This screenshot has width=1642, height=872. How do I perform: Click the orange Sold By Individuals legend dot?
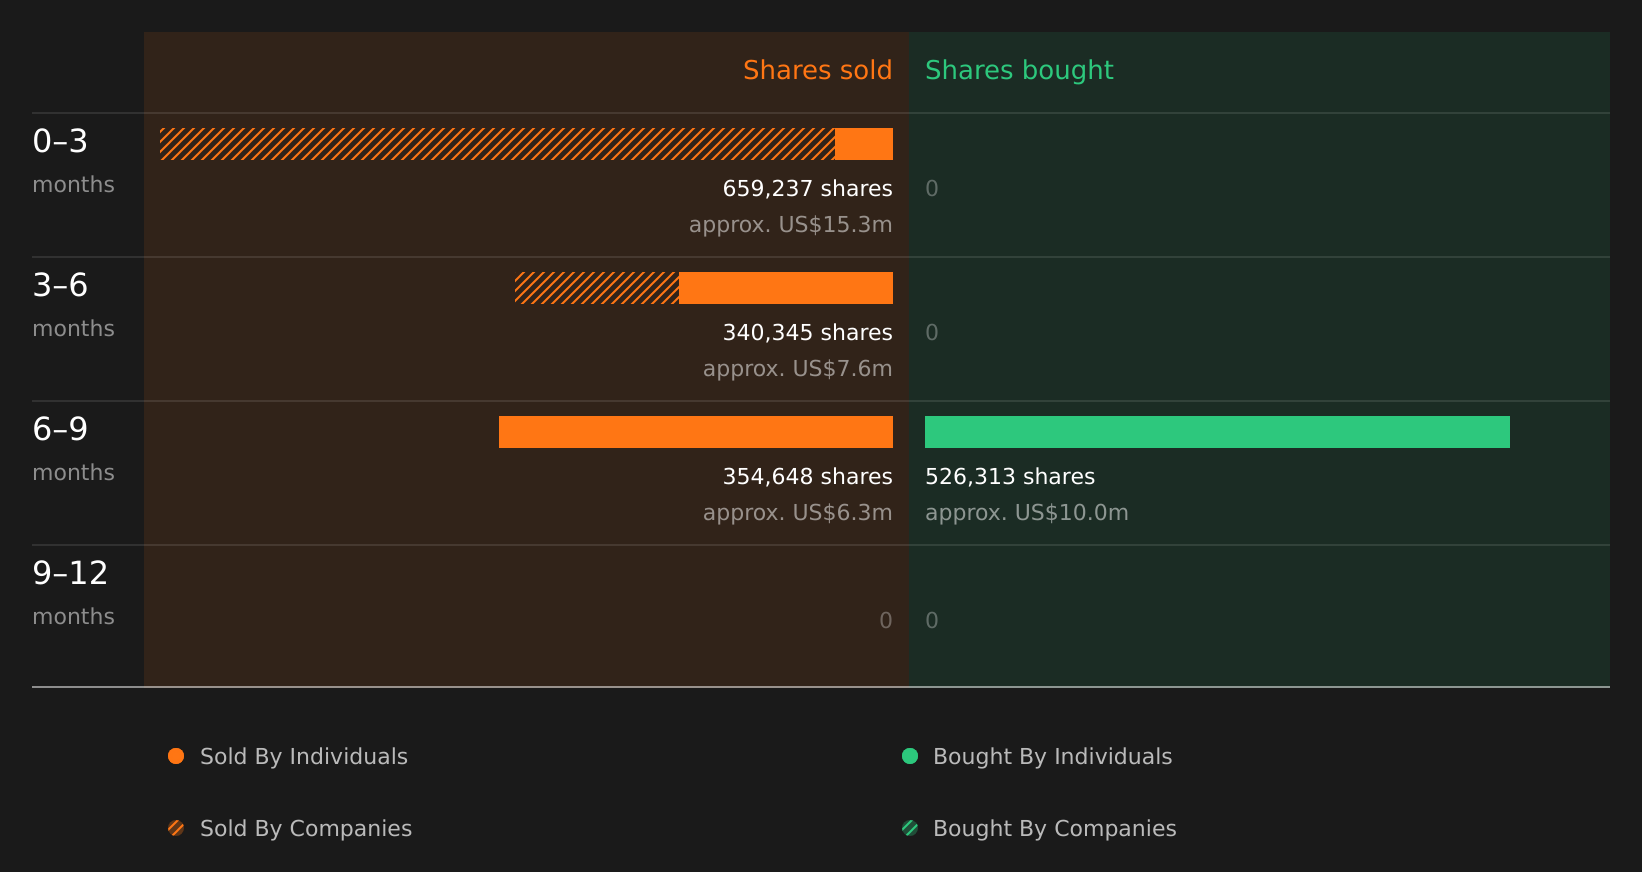[176, 756]
